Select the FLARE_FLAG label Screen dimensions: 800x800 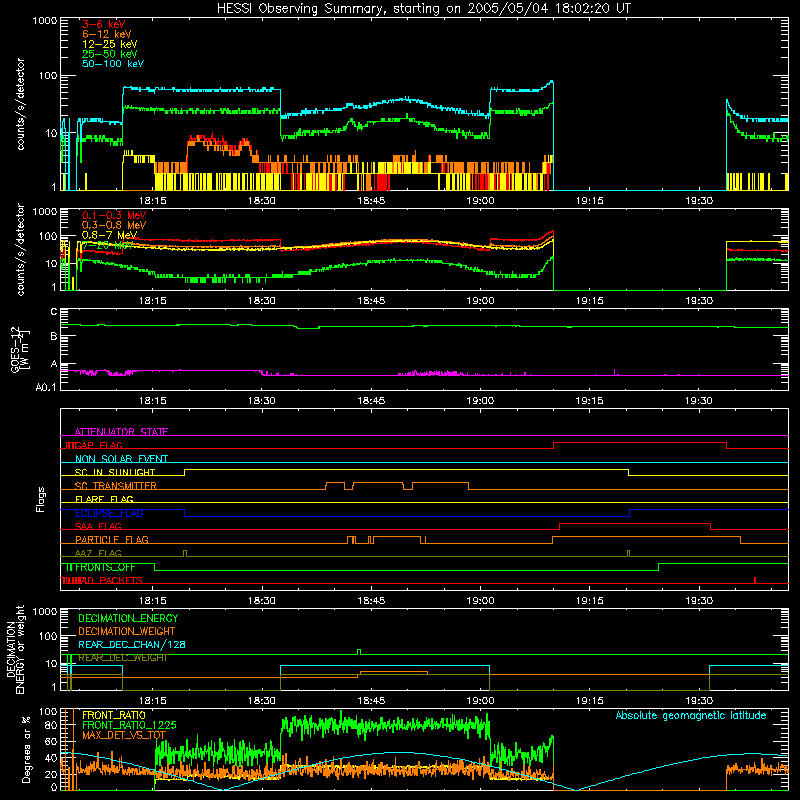pyautogui.click(x=104, y=499)
